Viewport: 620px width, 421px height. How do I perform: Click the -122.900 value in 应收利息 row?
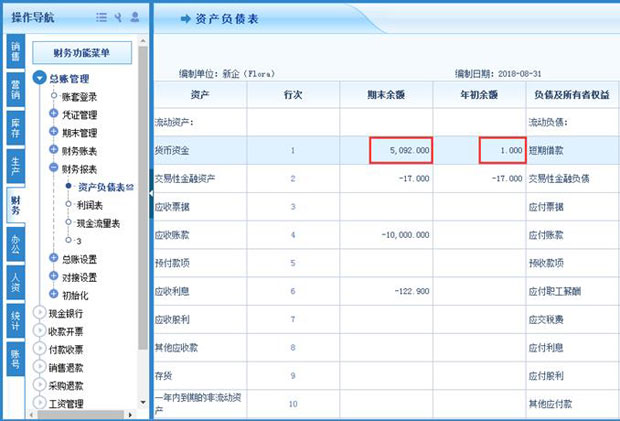(x=412, y=291)
